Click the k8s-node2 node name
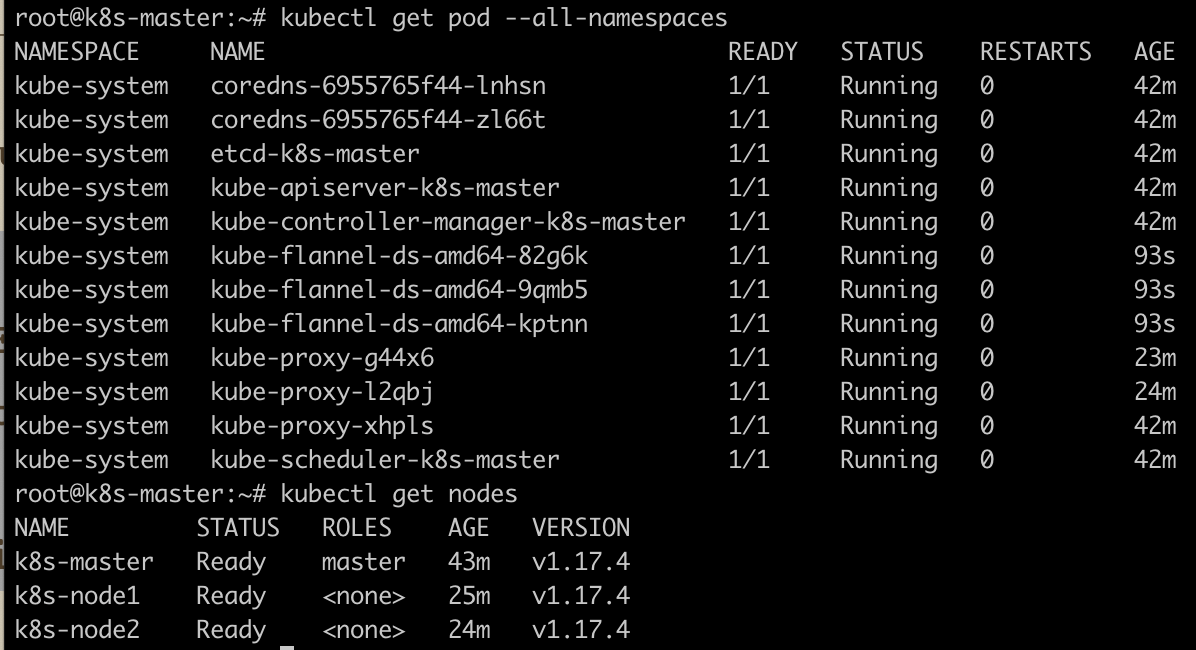Screen dimensions: 1196x650 coord(77,630)
